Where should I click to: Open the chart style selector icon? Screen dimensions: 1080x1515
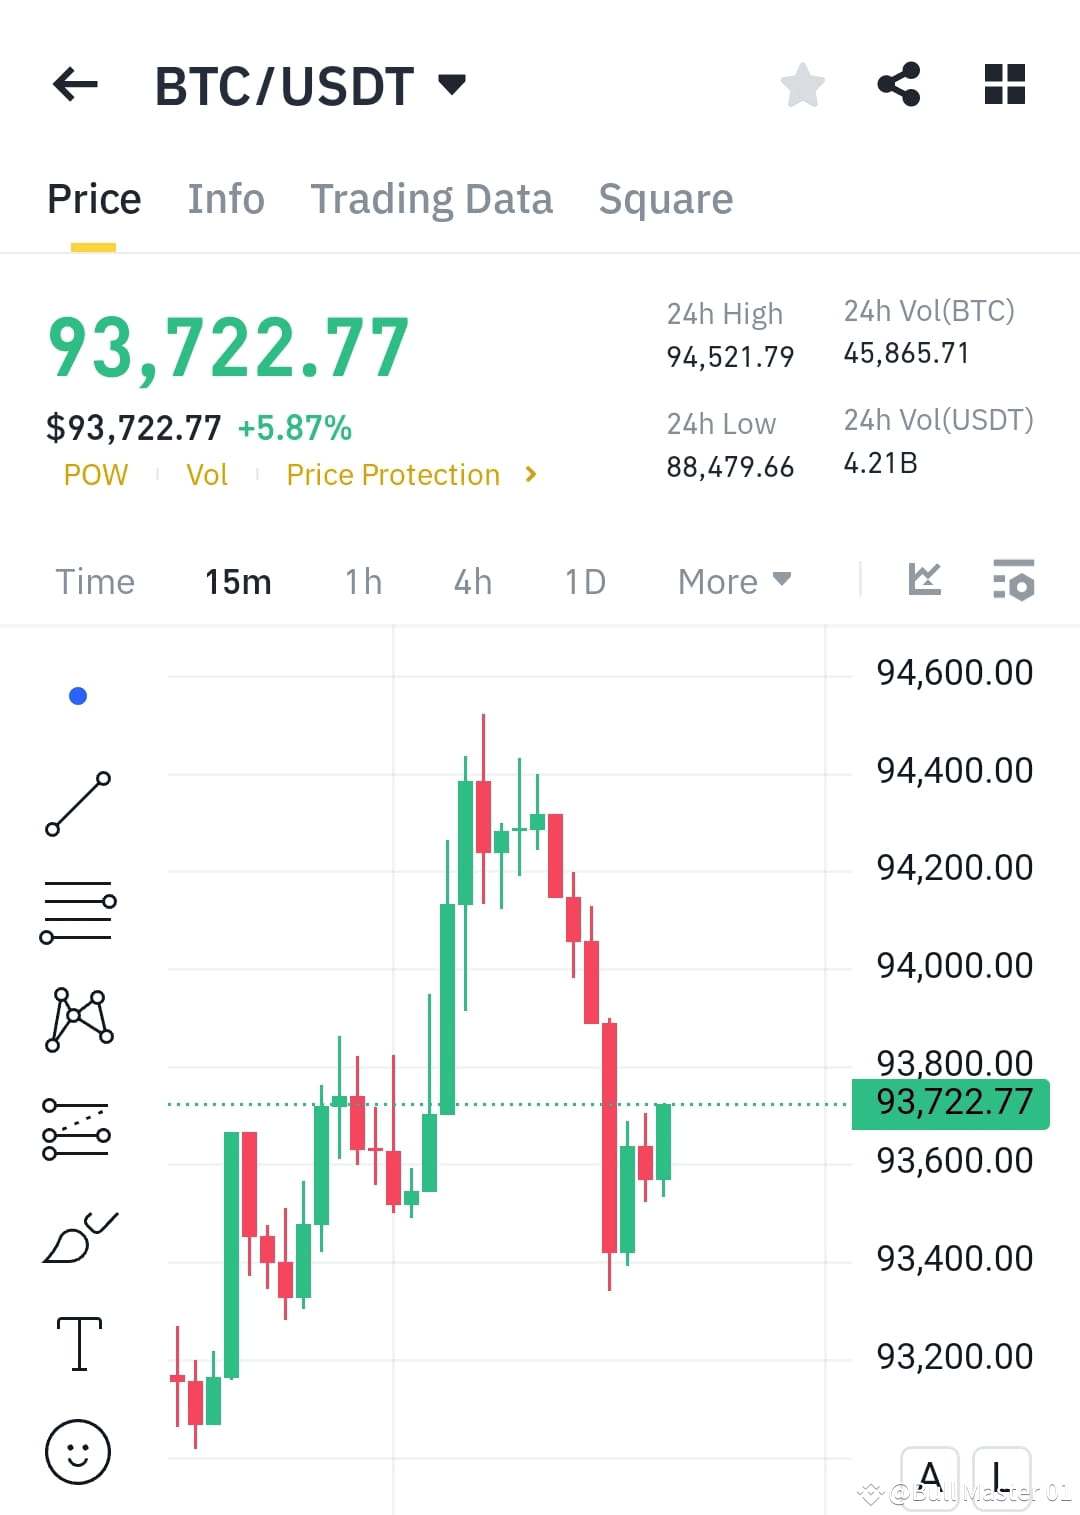coord(924,579)
